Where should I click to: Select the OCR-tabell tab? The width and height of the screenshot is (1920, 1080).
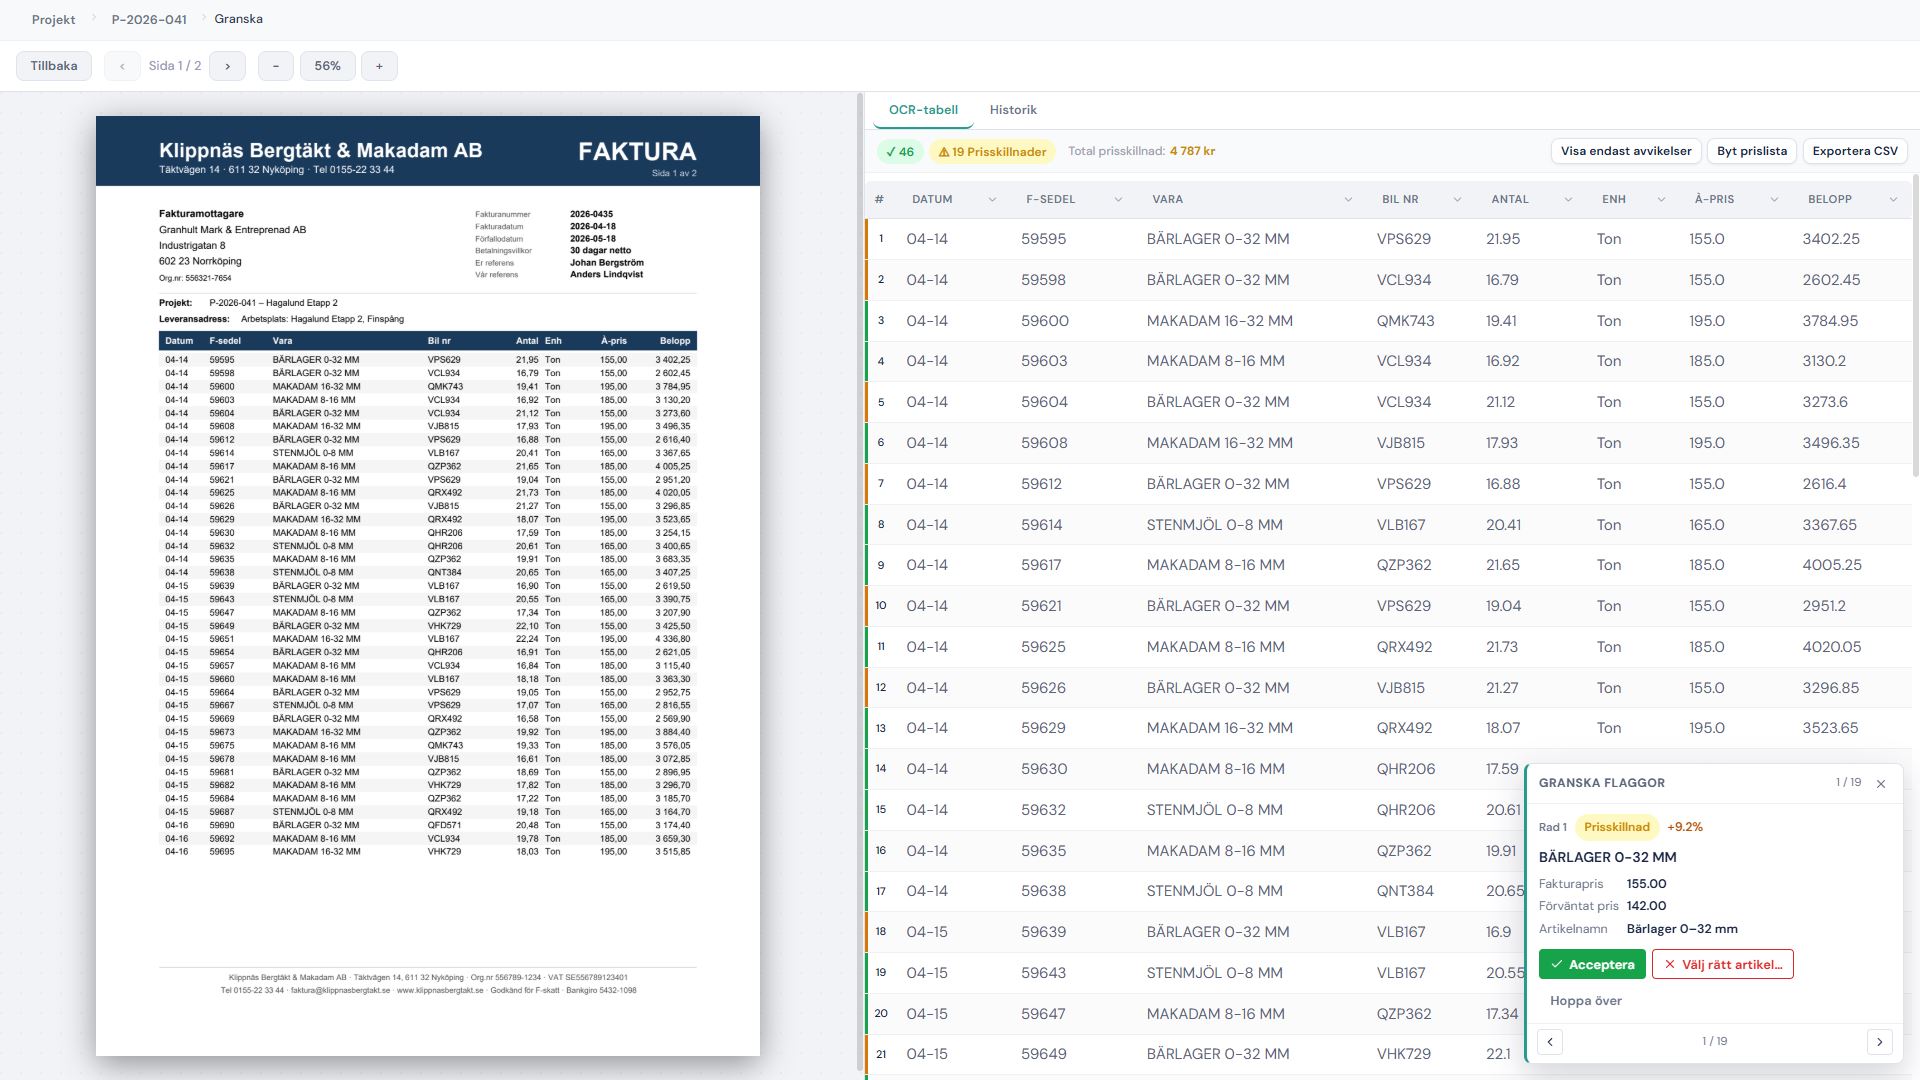click(922, 110)
